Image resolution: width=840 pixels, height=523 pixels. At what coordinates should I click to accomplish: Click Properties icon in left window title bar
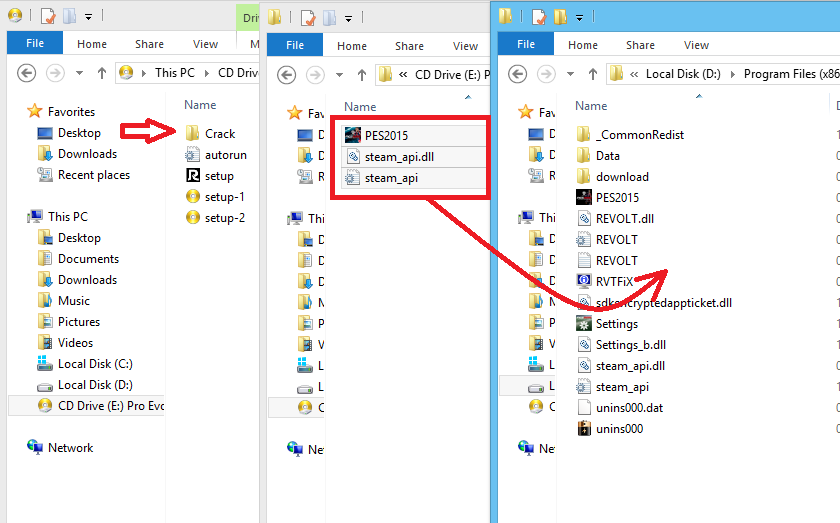click(48, 16)
